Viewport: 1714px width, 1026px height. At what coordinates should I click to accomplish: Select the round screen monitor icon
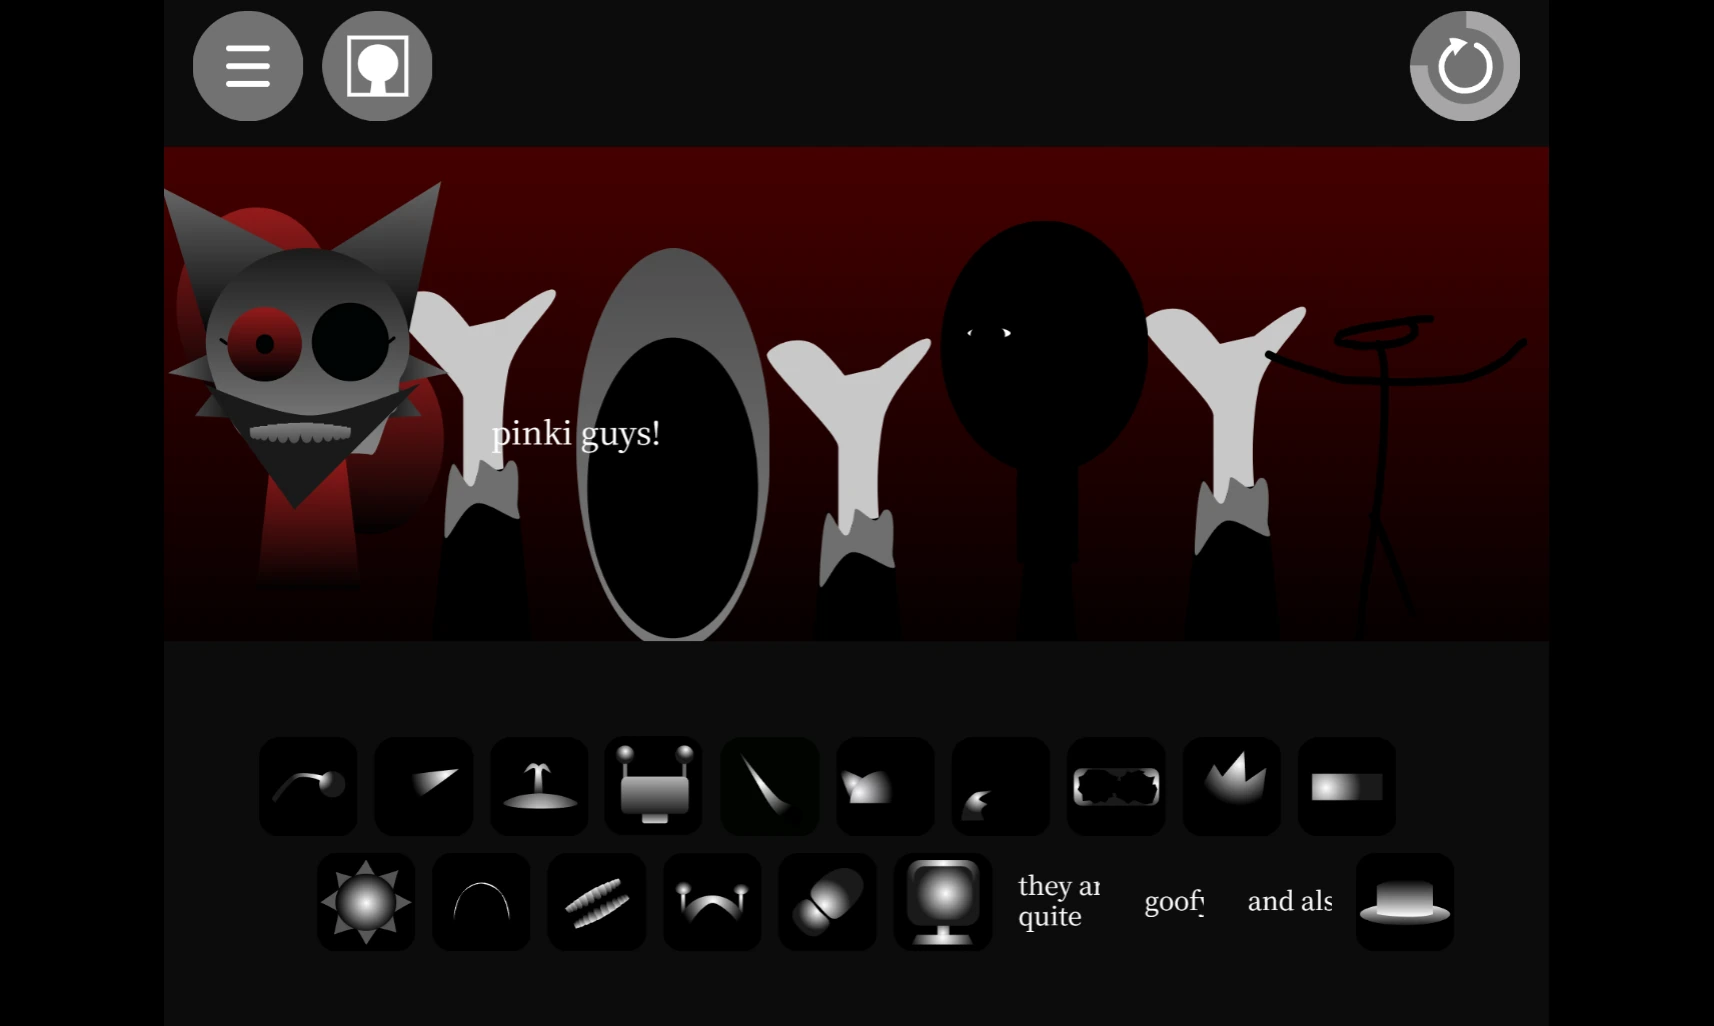point(943,901)
